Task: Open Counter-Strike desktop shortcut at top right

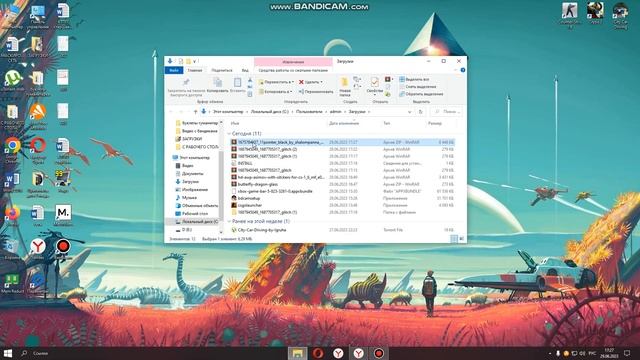Action: [569, 16]
